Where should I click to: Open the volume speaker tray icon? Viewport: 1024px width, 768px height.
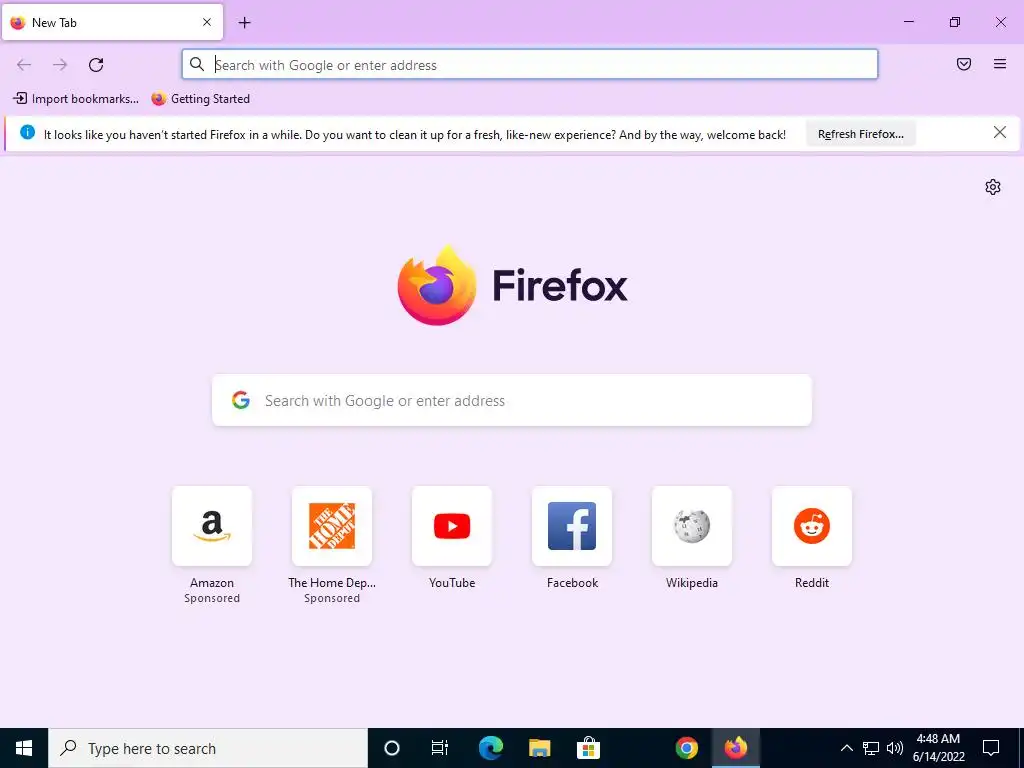tap(895, 748)
